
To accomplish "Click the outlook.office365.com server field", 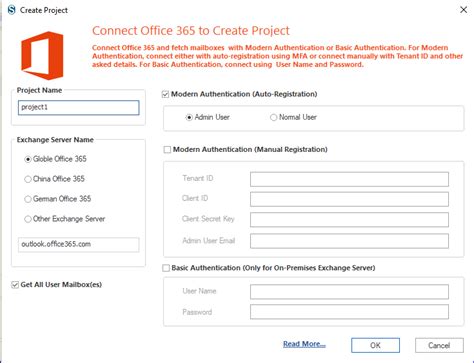I will coord(79,244).
